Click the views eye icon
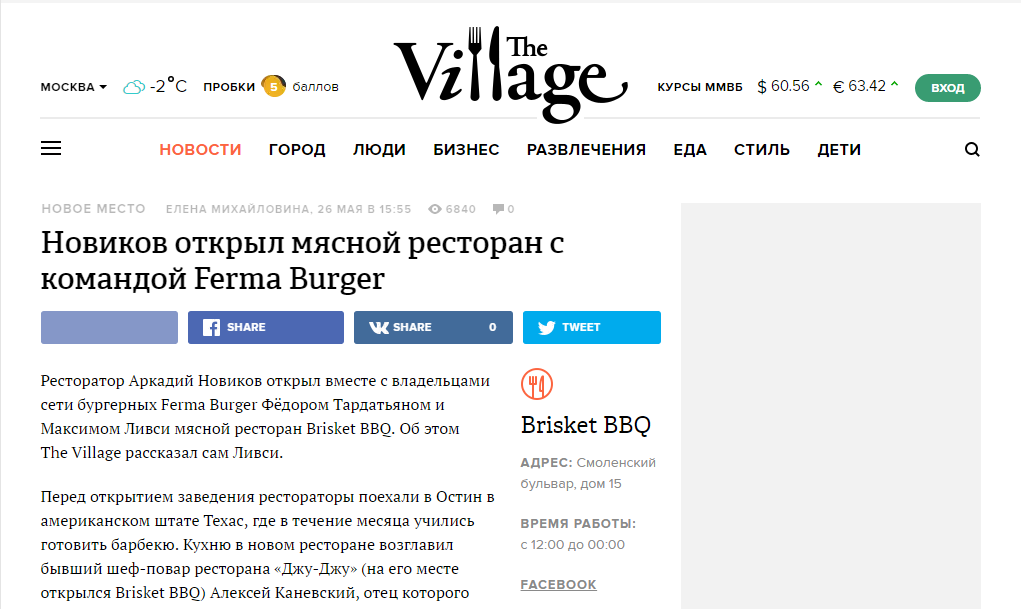The height and width of the screenshot is (609, 1021). pos(435,209)
